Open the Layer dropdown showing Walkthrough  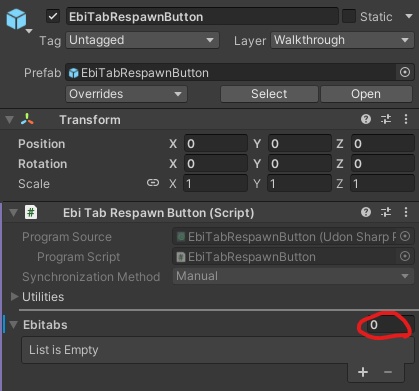(x=342, y=40)
